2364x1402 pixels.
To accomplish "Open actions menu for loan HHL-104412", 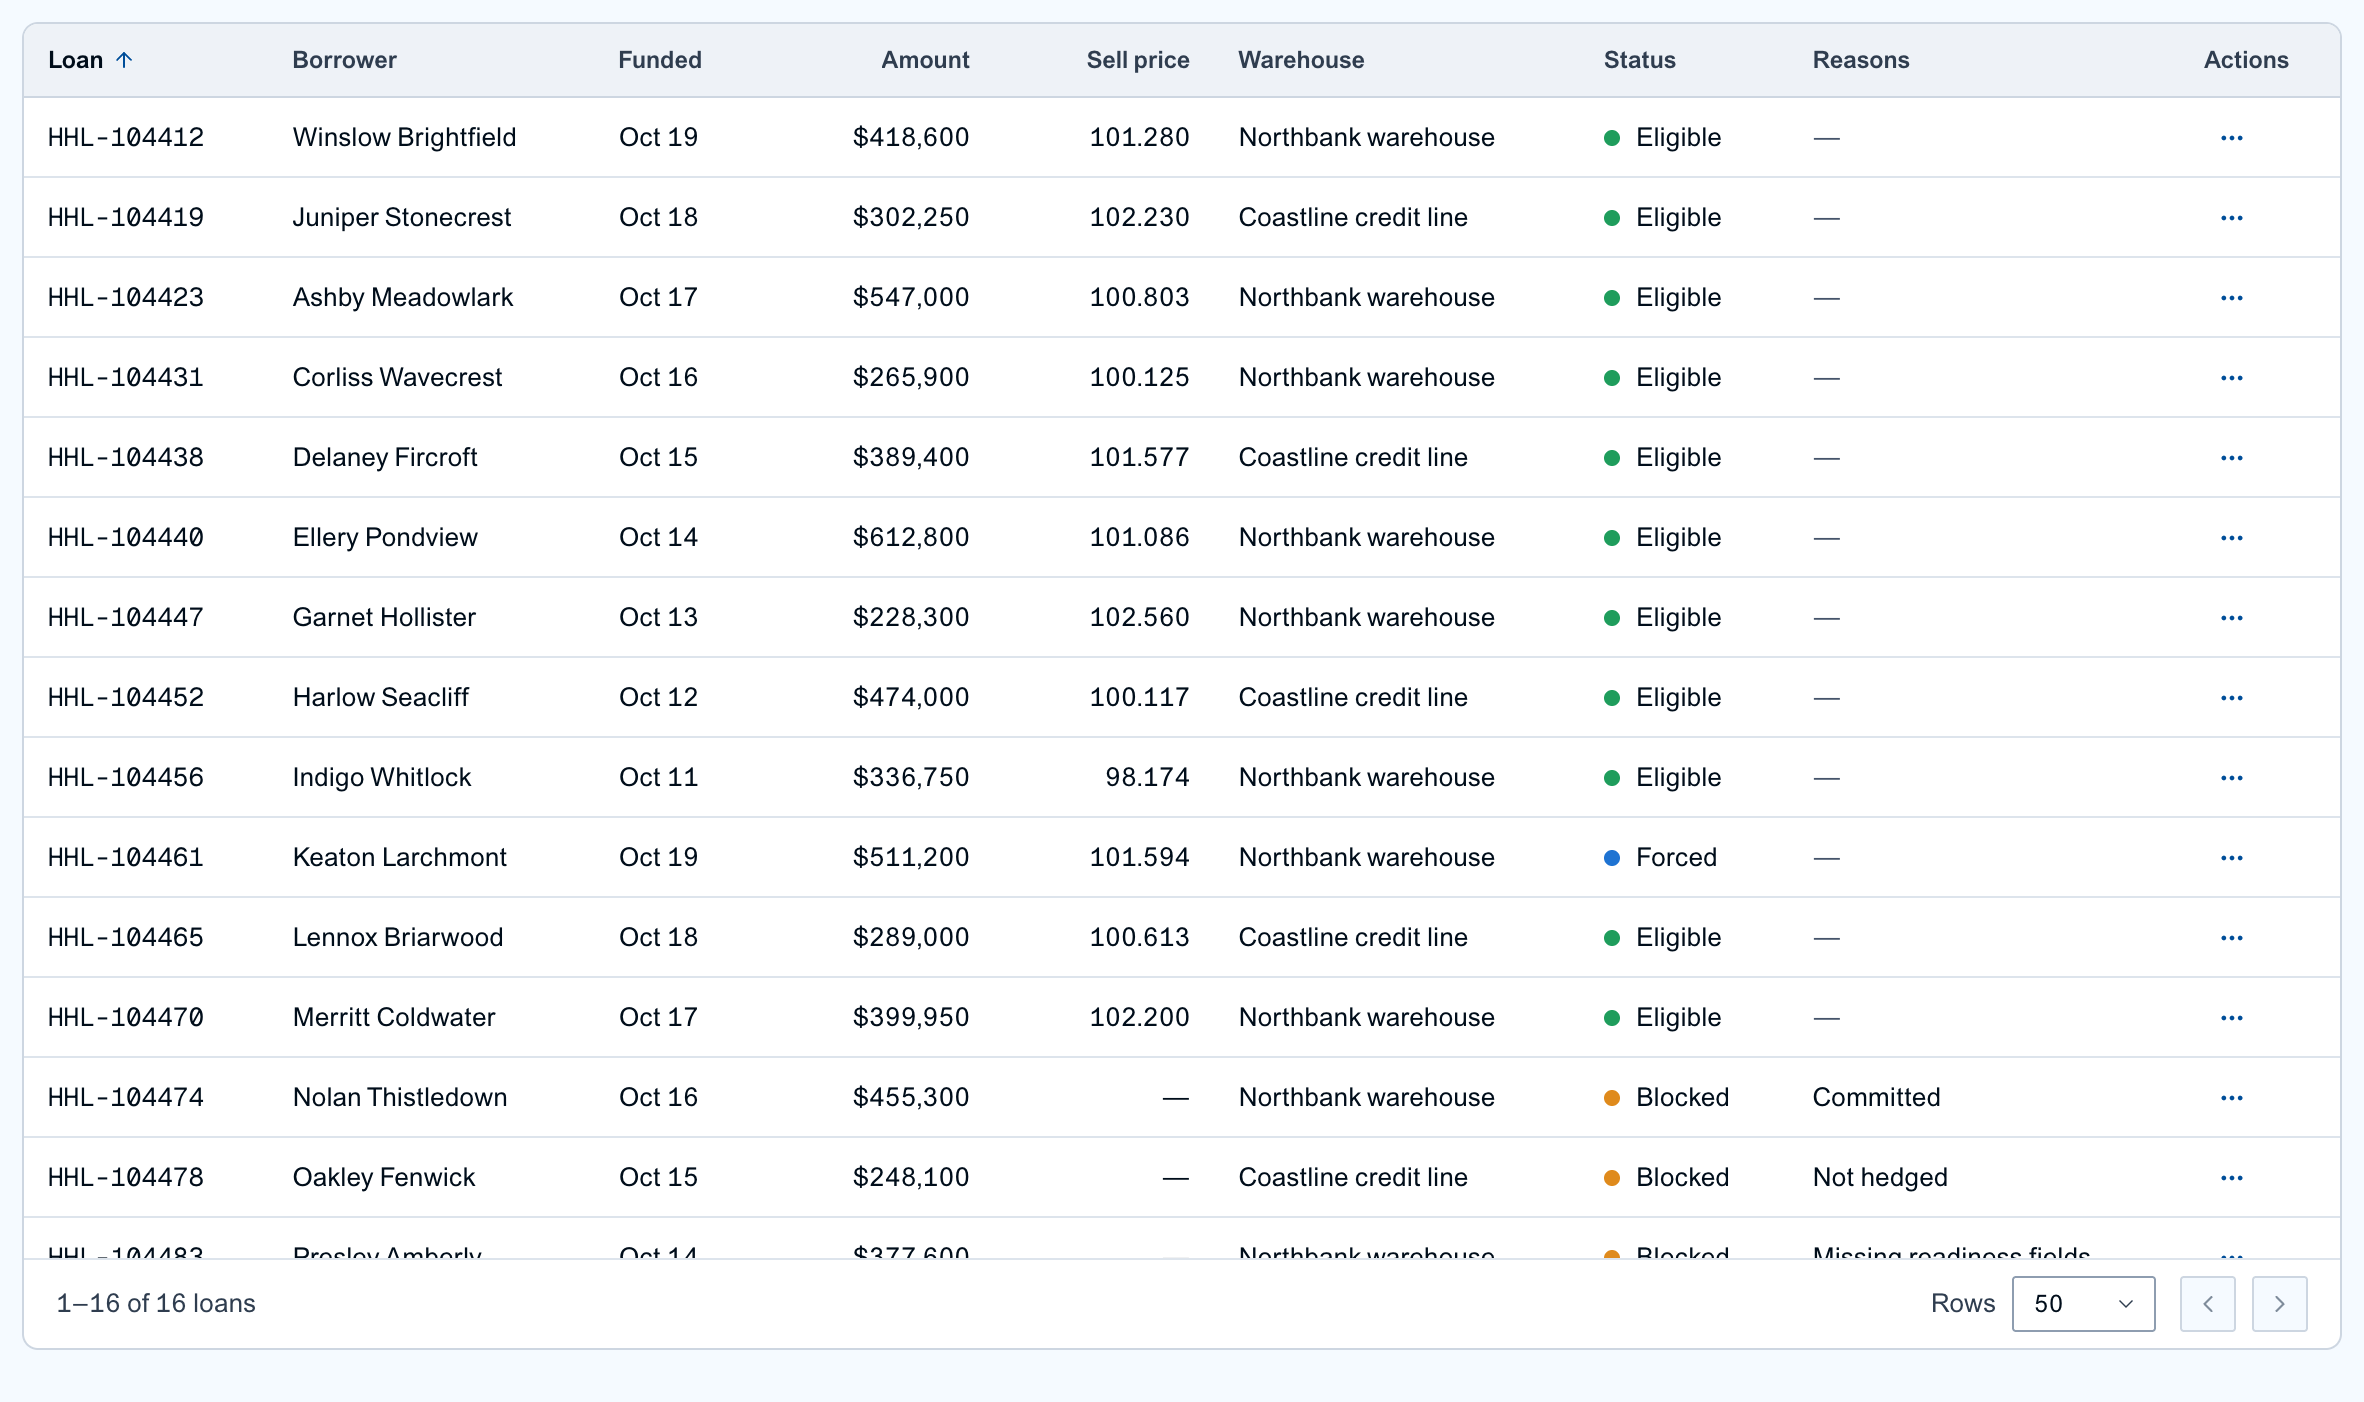I will (x=2231, y=138).
